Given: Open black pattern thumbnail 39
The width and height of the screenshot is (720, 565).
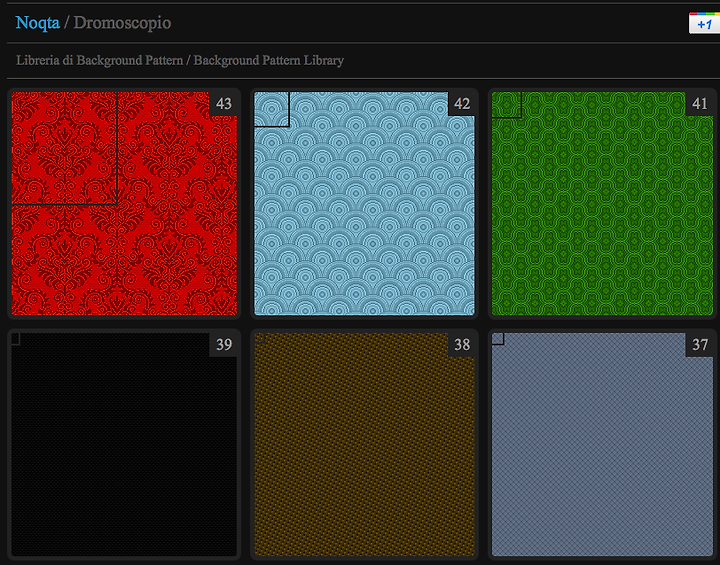Looking at the screenshot, I should (124, 445).
